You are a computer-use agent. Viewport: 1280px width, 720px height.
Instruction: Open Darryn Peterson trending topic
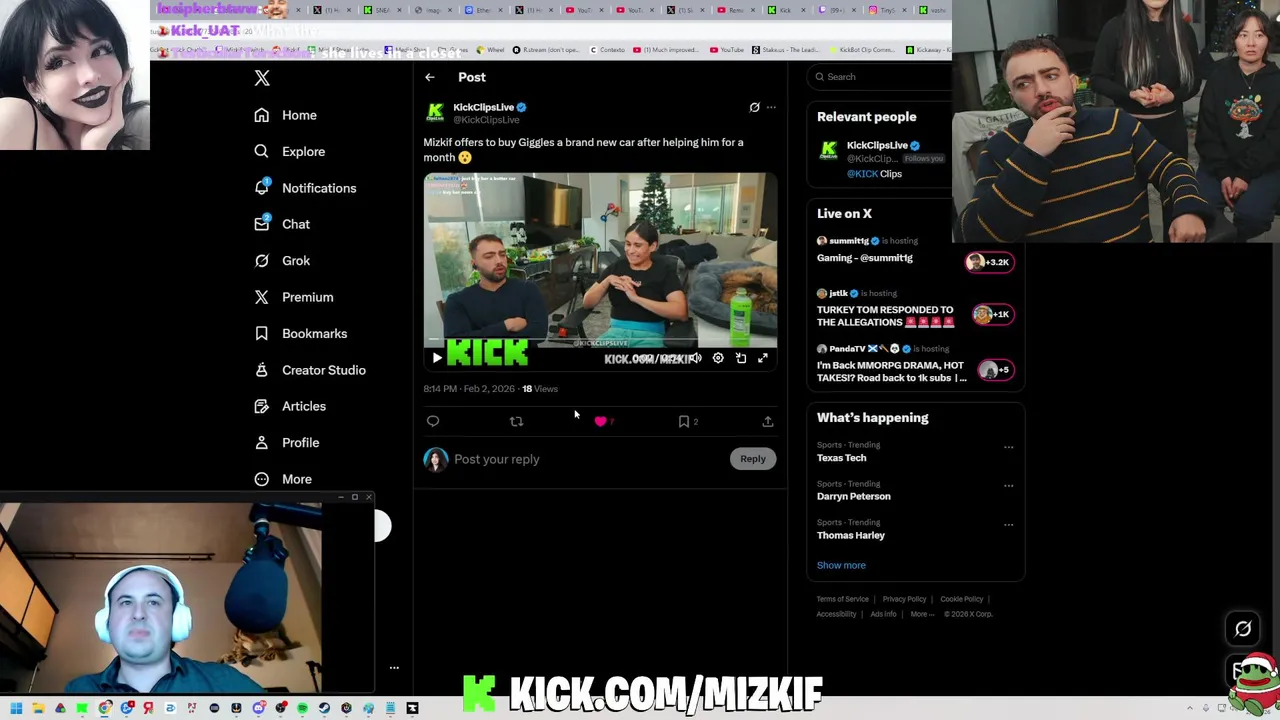click(853, 496)
